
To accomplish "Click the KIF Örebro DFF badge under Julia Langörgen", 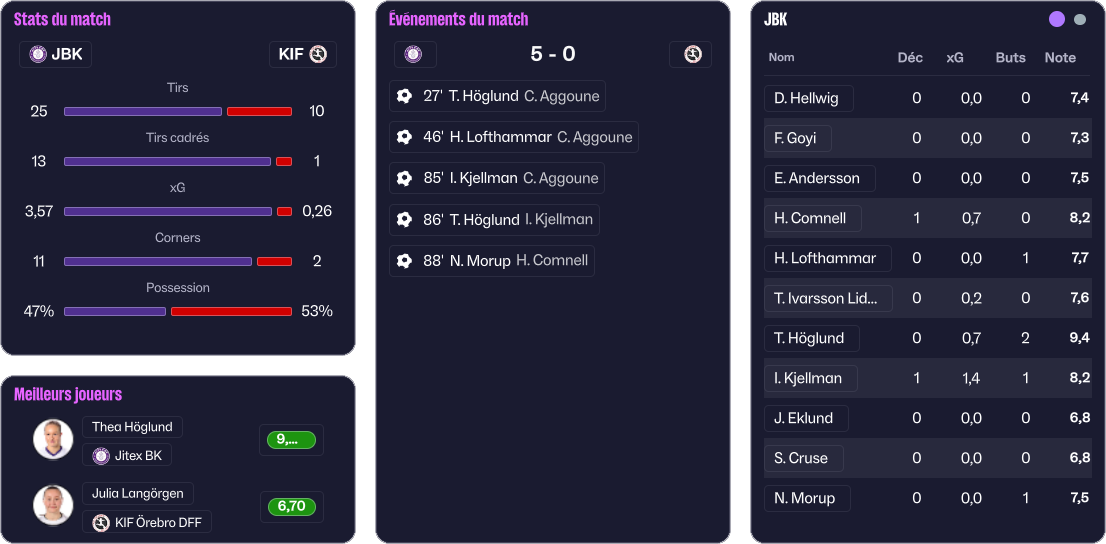I will coord(101,522).
